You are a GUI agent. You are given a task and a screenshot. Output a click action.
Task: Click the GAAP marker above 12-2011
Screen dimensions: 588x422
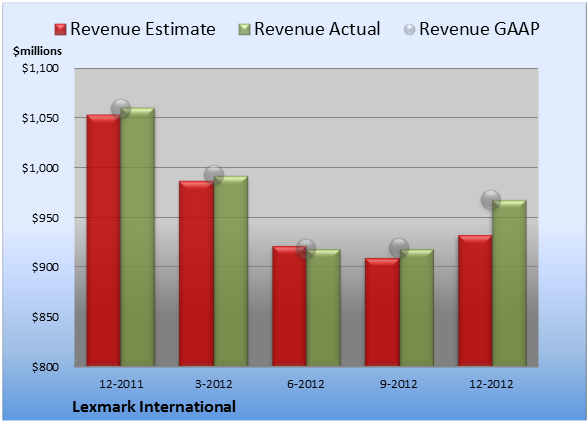pos(121,109)
